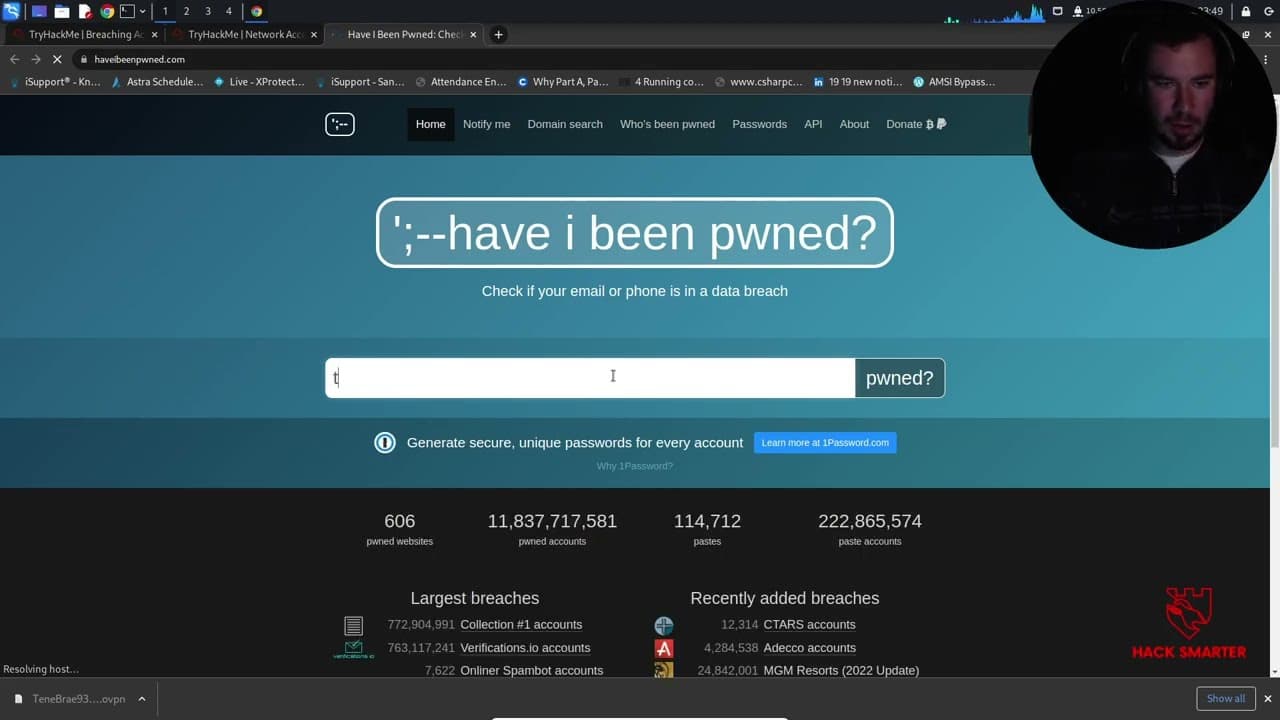Open the terminal emulator launcher

(127, 11)
